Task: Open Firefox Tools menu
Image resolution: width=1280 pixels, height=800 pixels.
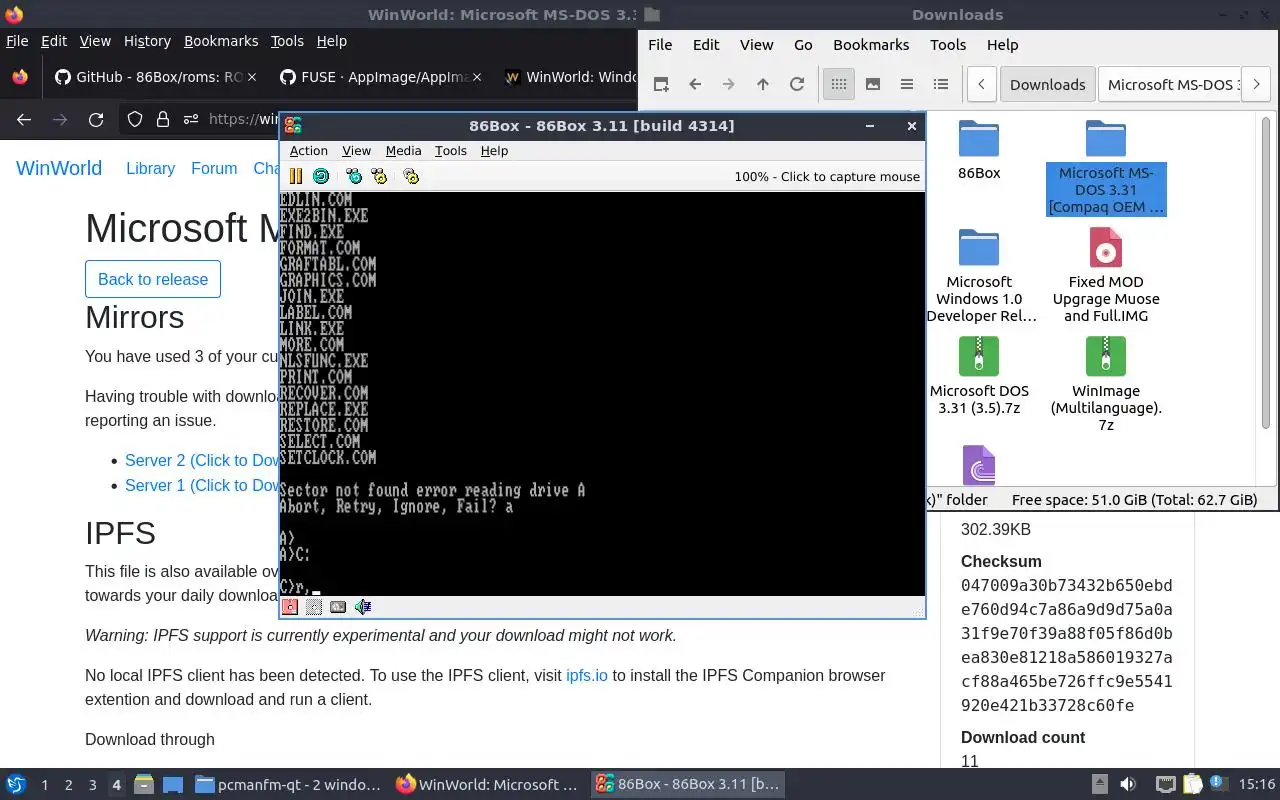Action: [x=287, y=41]
